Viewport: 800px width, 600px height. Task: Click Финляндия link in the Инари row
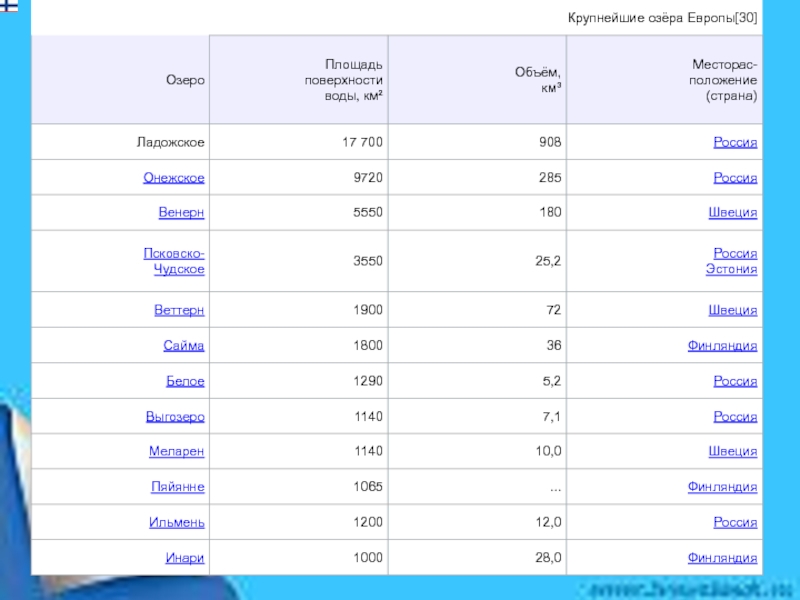722,558
